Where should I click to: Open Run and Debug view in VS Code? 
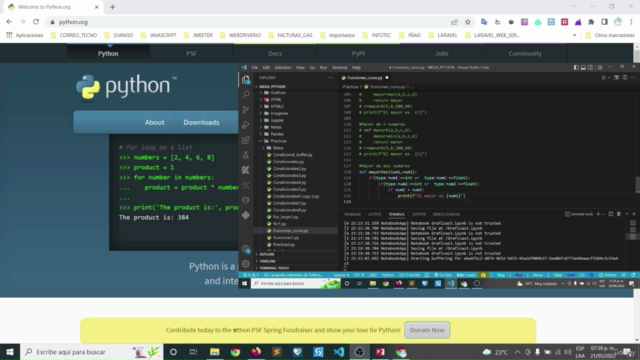click(x=246, y=124)
